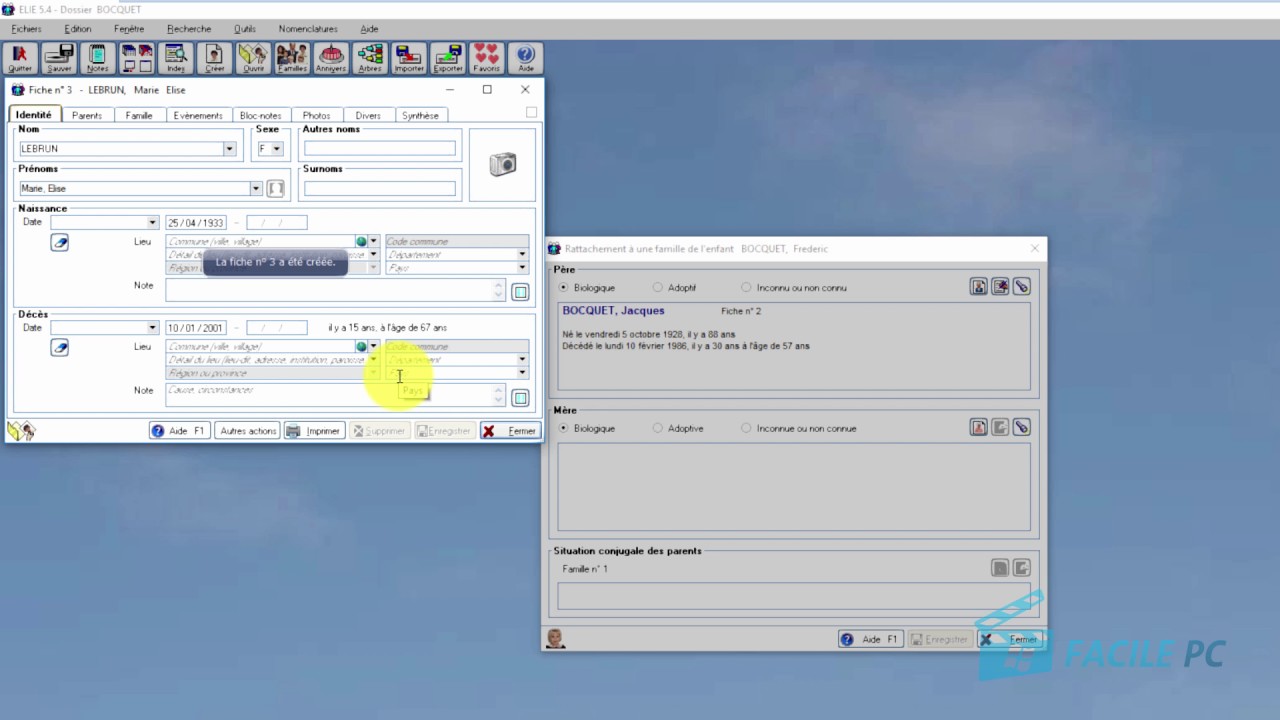The image size is (1280, 720).
Task: Click the Surnoms input field
Action: [380, 188]
